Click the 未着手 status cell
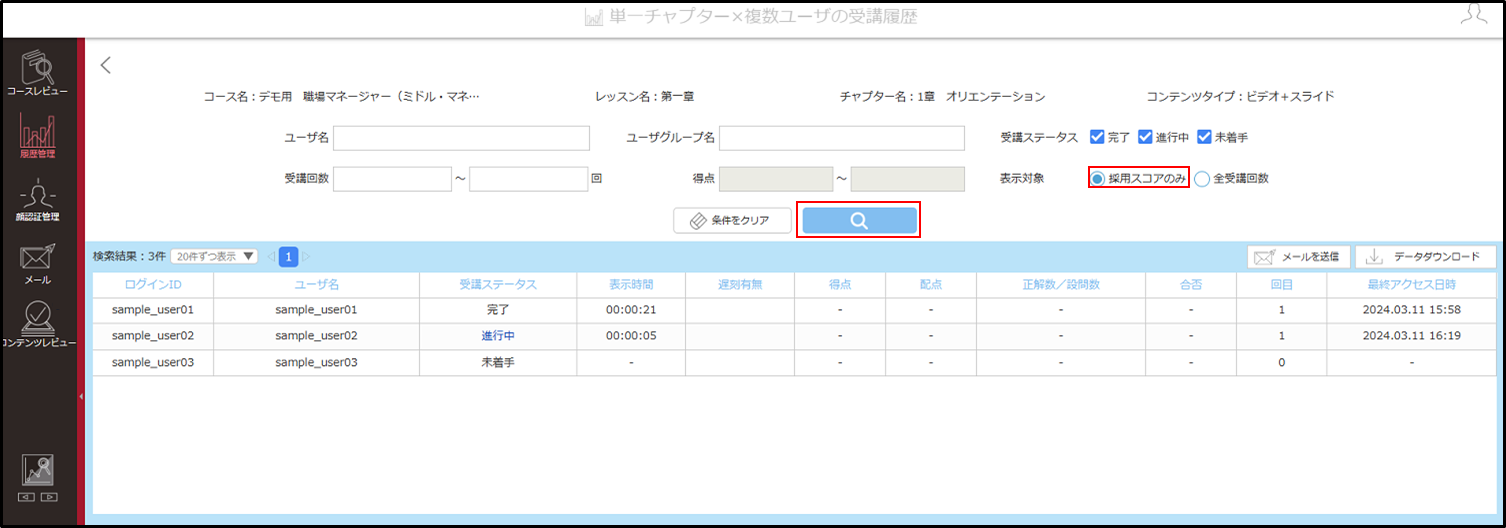Viewport: 1506px width, 528px height. tap(498, 362)
